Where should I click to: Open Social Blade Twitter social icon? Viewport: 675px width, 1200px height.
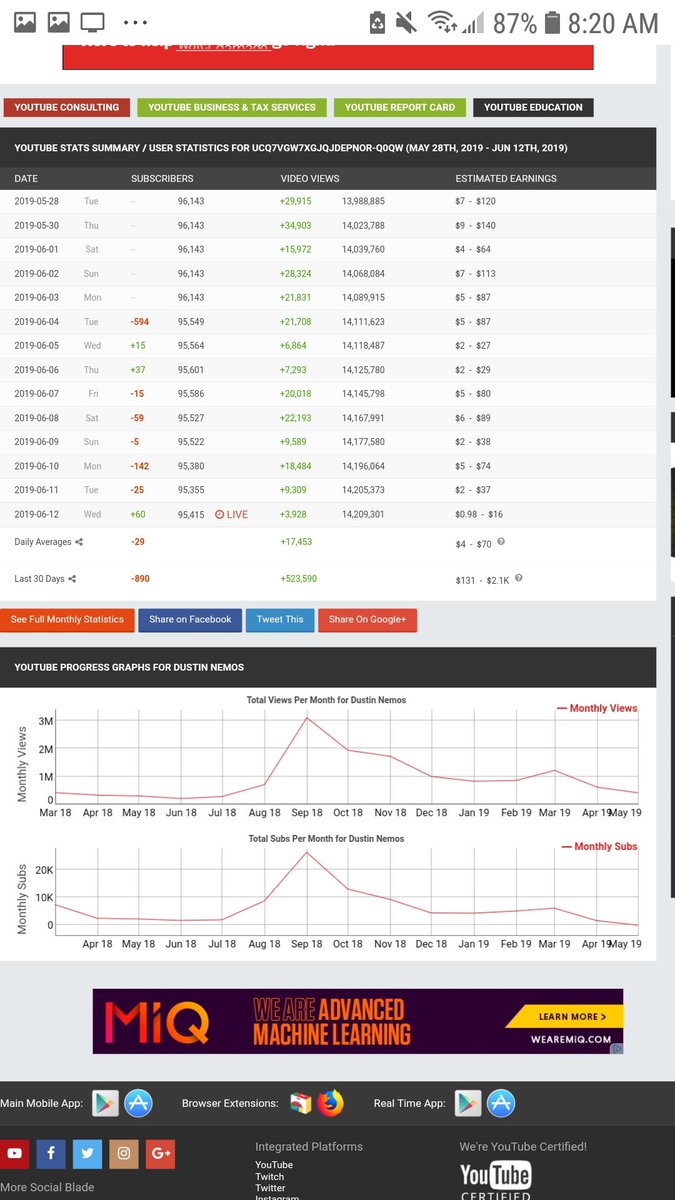coord(87,1153)
